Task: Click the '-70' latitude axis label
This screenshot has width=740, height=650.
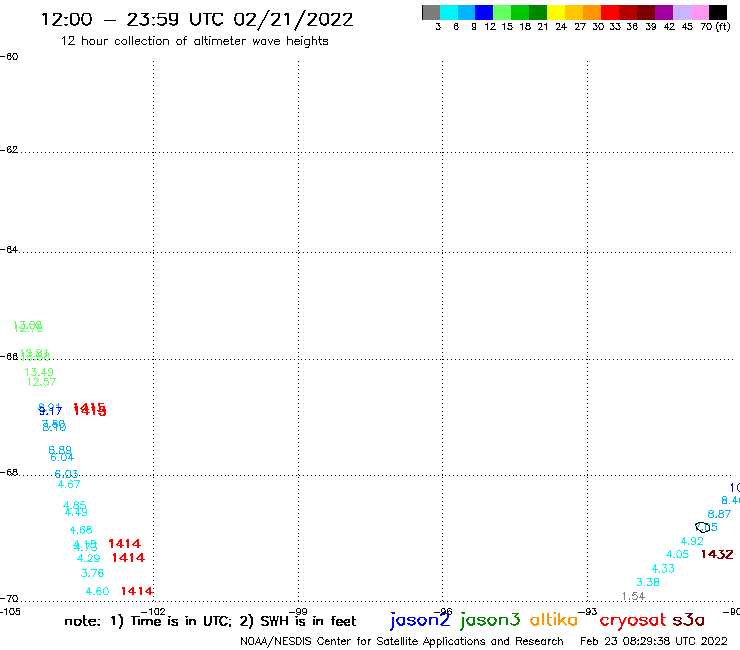Action: point(9,599)
